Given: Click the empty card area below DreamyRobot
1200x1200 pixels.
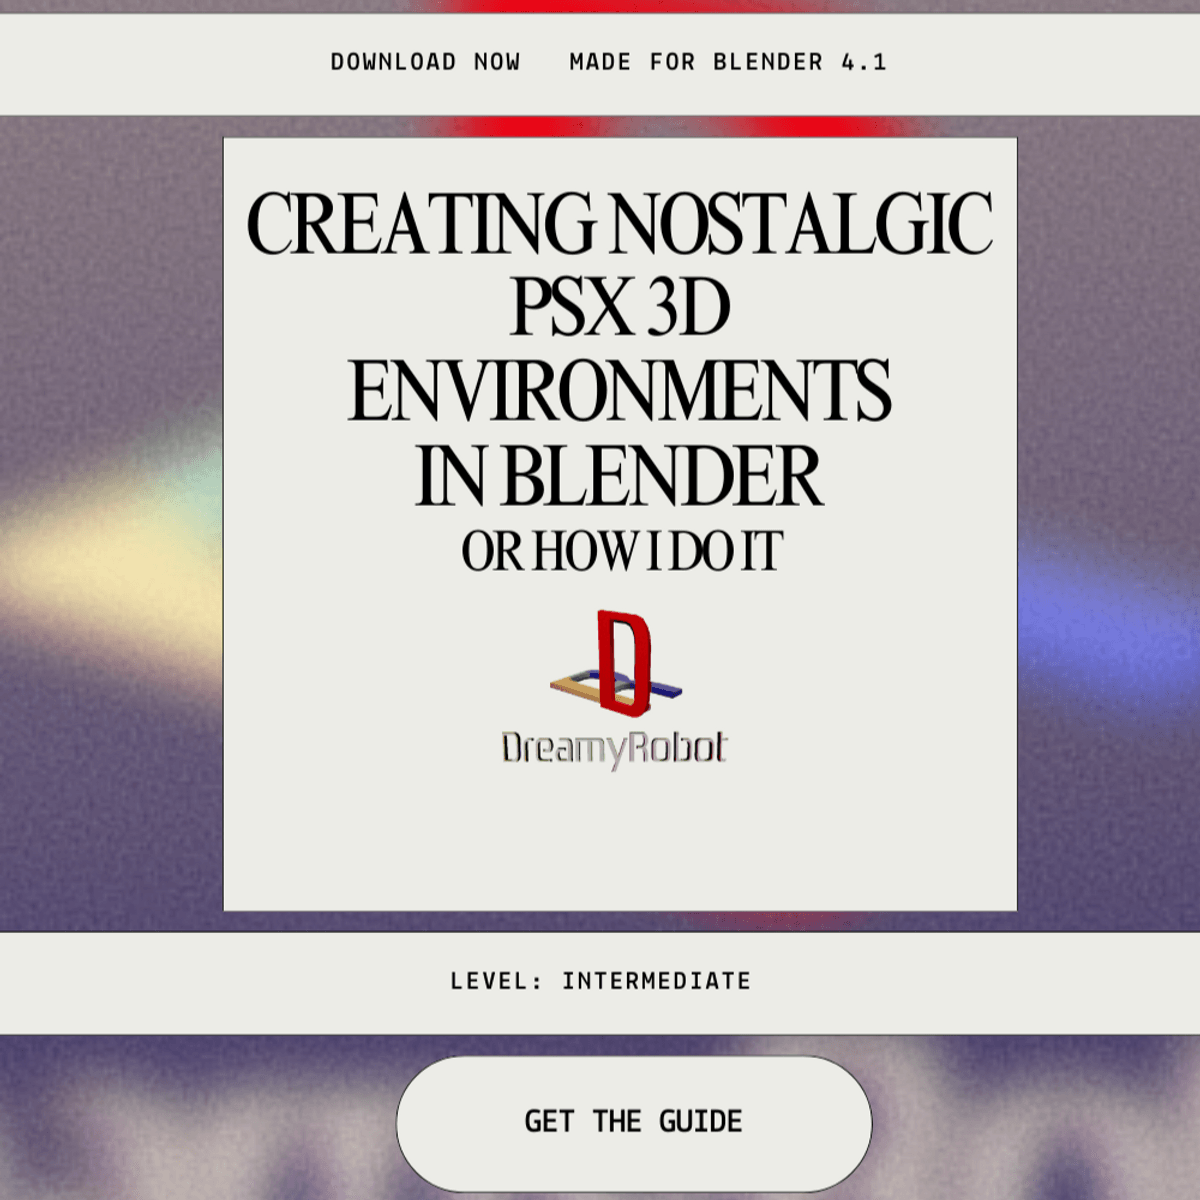Looking at the screenshot, I should pyautogui.click(x=620, y=840).
